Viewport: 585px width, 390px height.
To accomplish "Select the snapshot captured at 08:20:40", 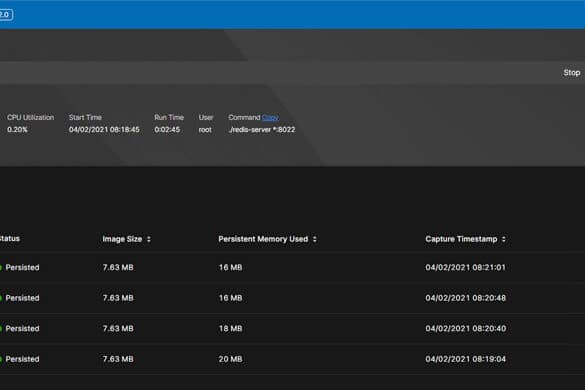I will pyautogui.click(x=292, y=329).
